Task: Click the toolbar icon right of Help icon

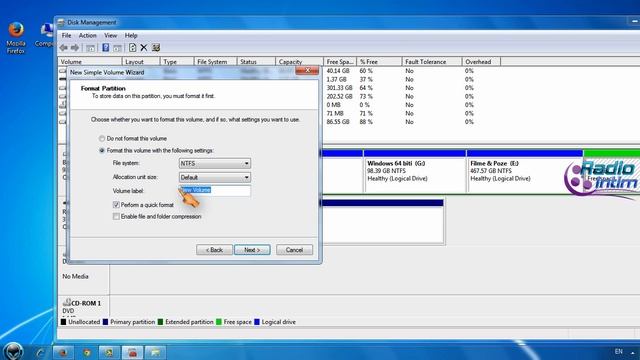Action: (x=118, y=48)
